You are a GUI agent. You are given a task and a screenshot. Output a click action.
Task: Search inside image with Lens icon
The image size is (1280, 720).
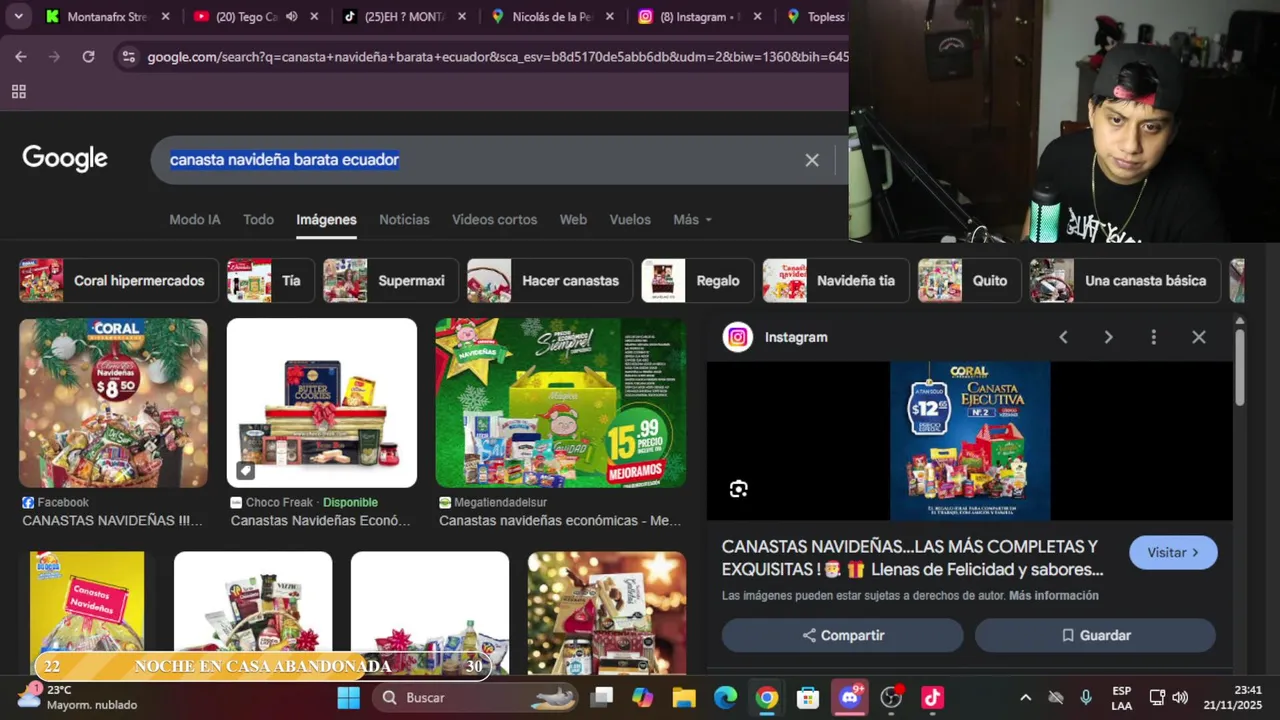[739, 489]
